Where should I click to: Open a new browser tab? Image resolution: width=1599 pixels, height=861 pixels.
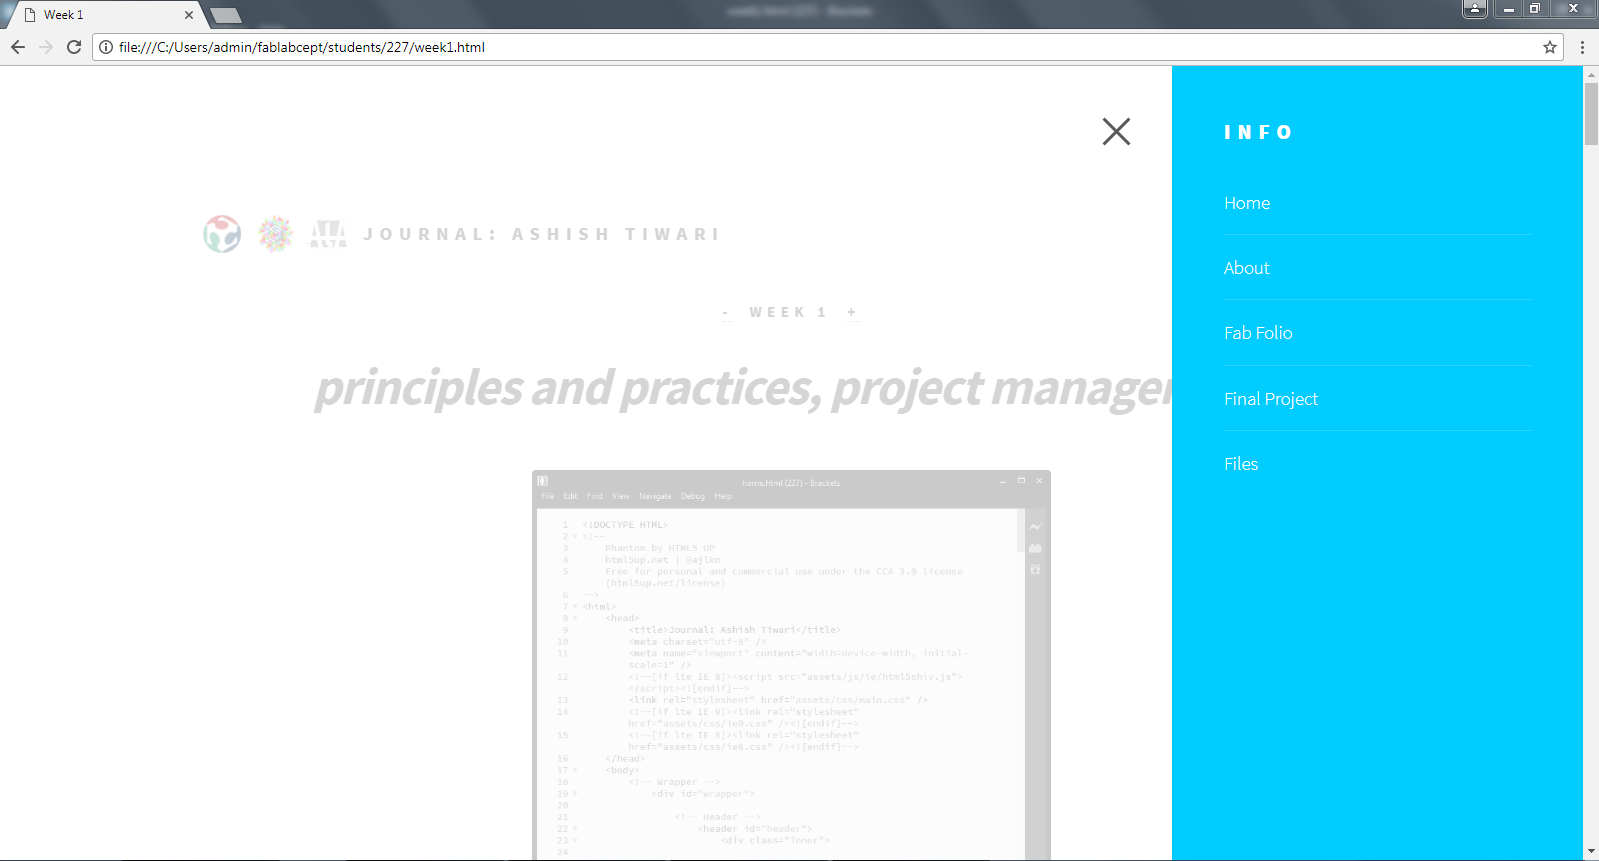226,15
